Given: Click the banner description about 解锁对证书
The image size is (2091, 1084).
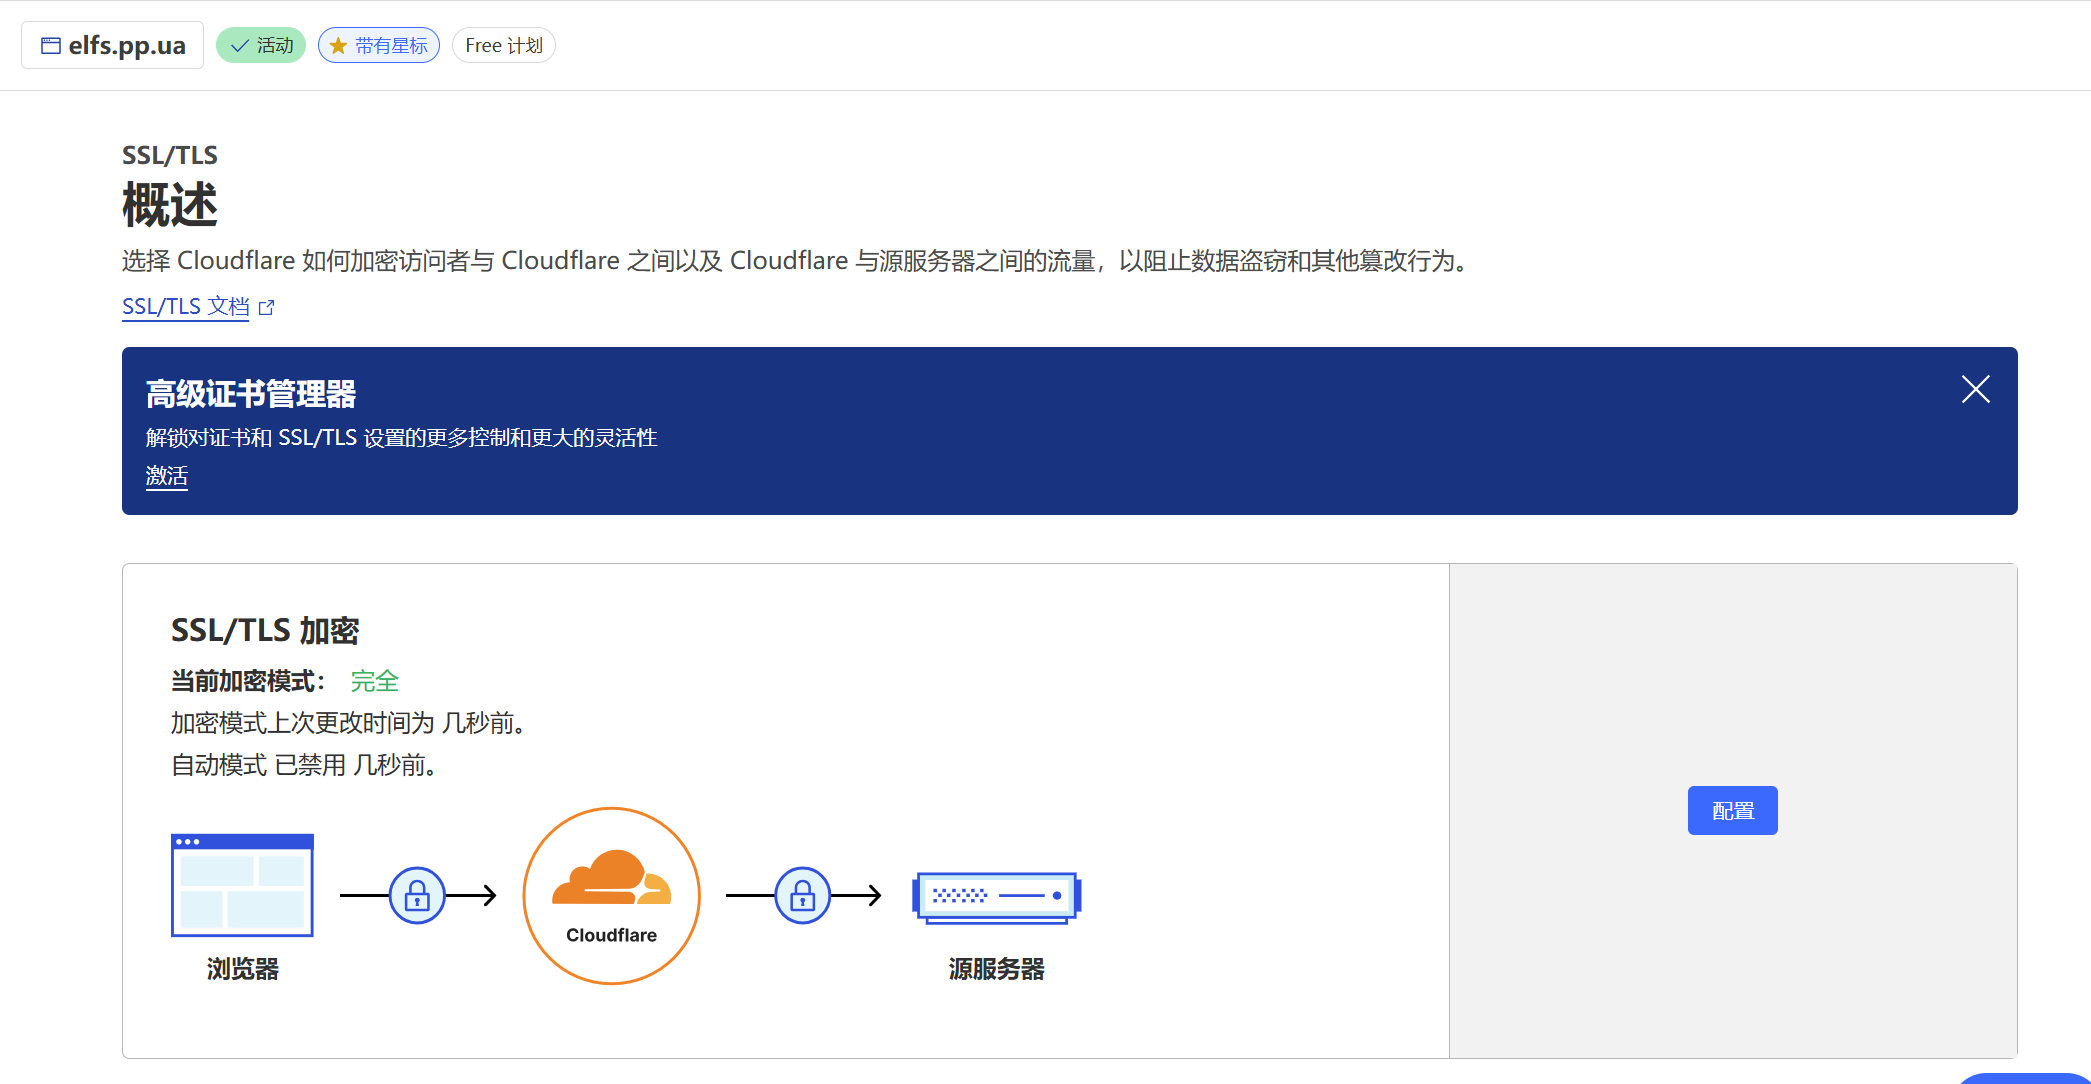Looking at the screenshot, I should [402, 437].
